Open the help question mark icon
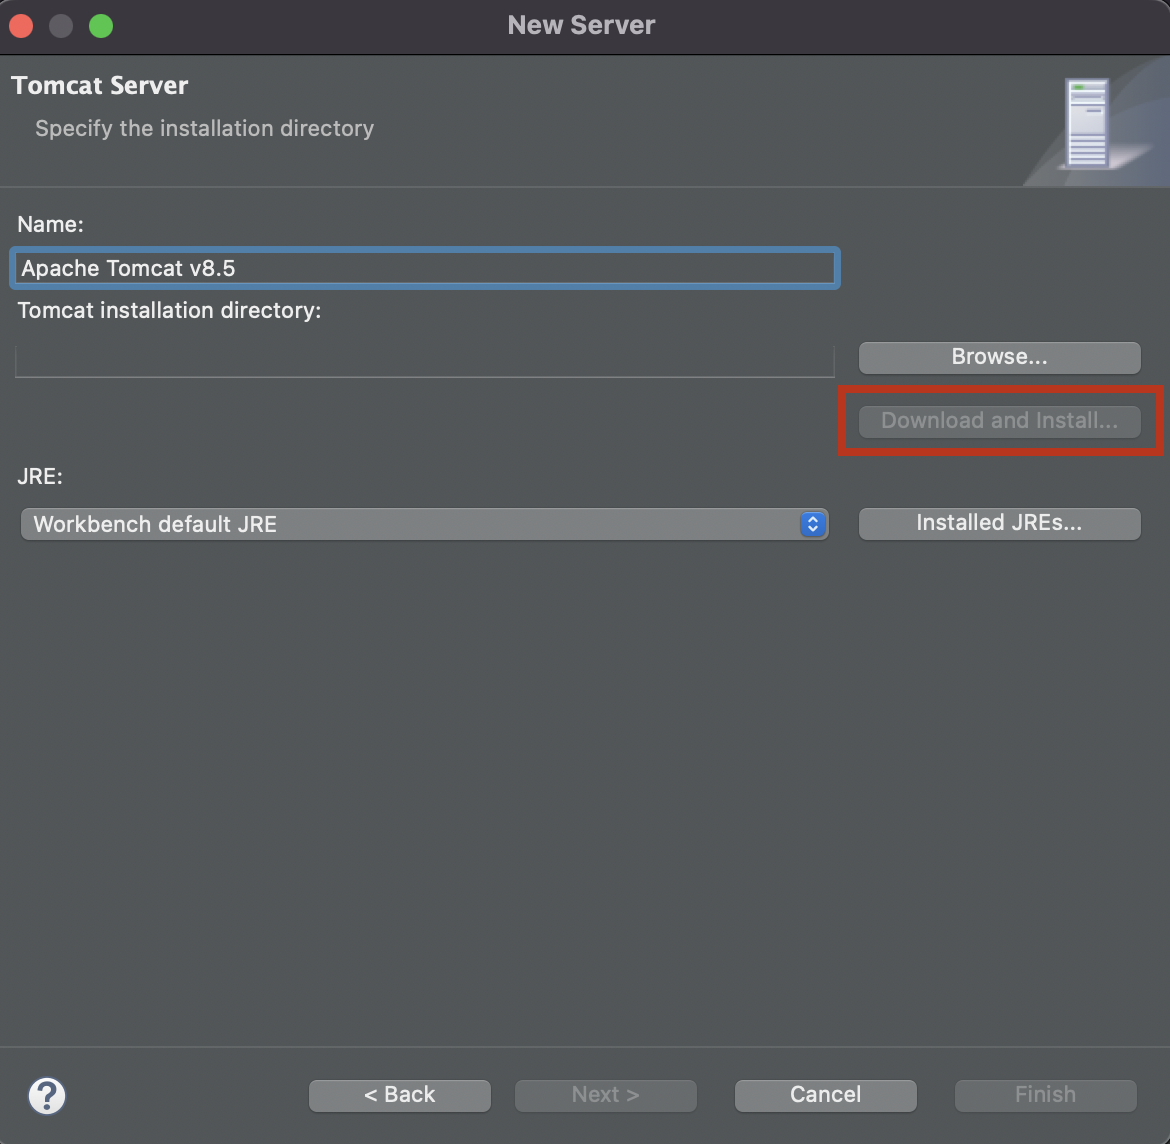 [x=47, y=1095]
